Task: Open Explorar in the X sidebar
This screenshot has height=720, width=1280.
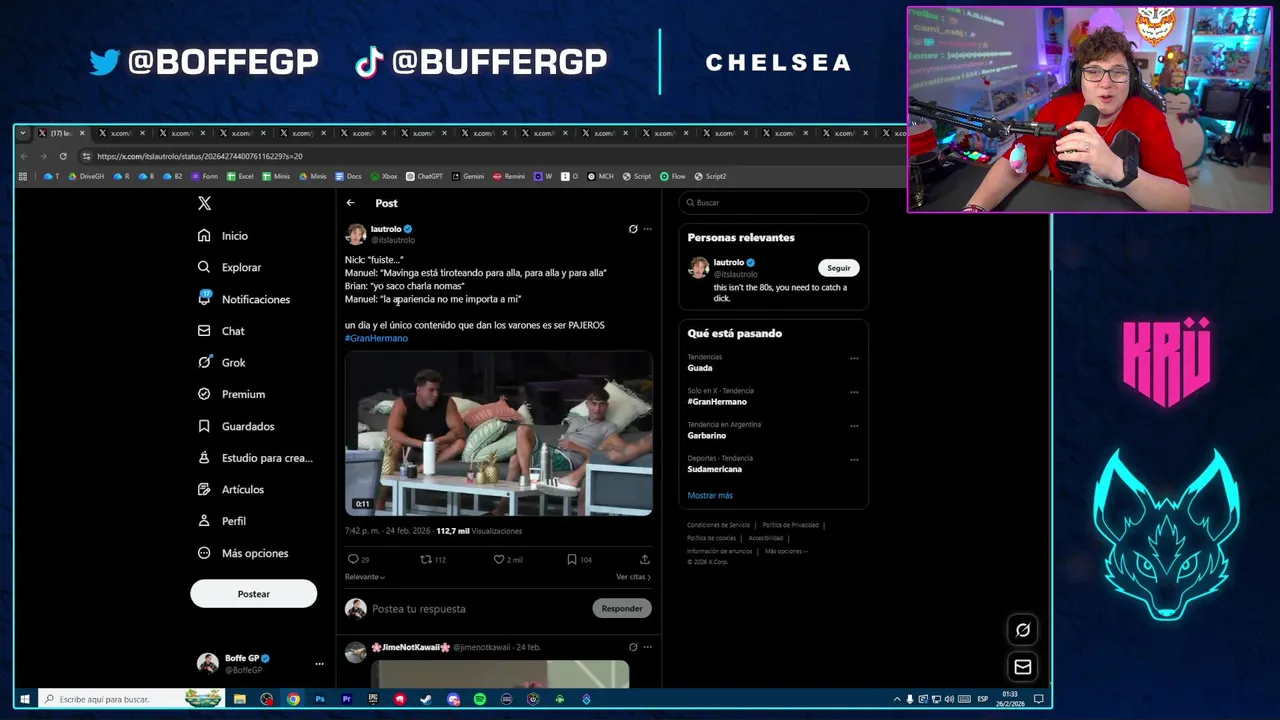Action: coord(229,267)
